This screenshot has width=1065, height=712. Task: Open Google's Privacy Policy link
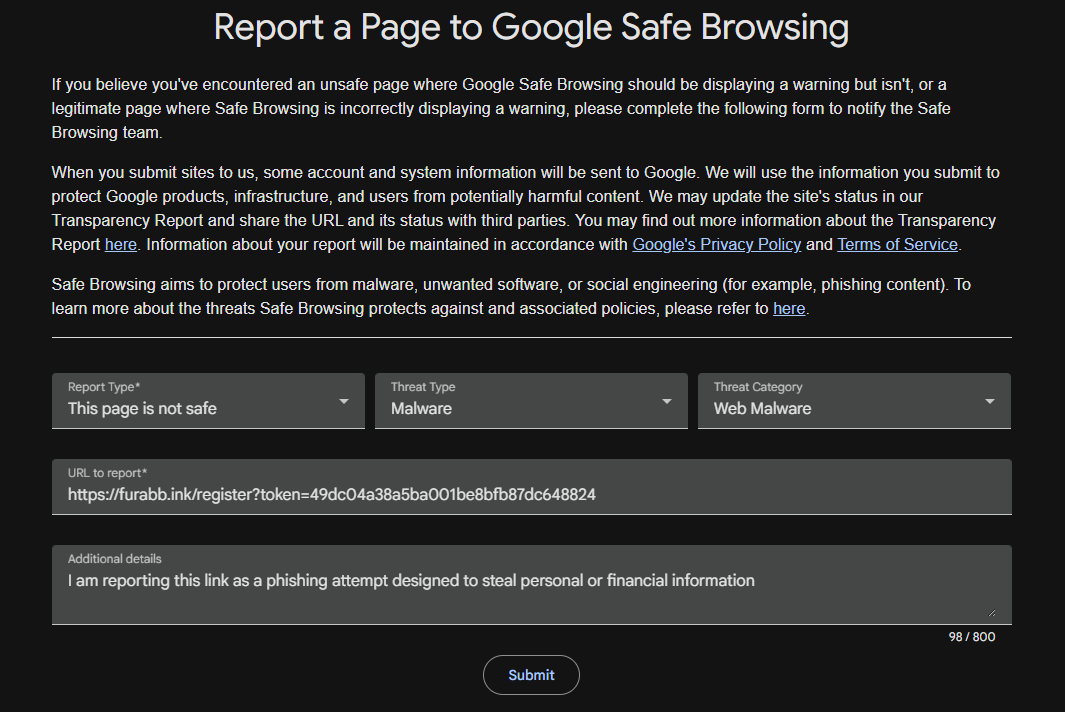(x=717, y=245)
